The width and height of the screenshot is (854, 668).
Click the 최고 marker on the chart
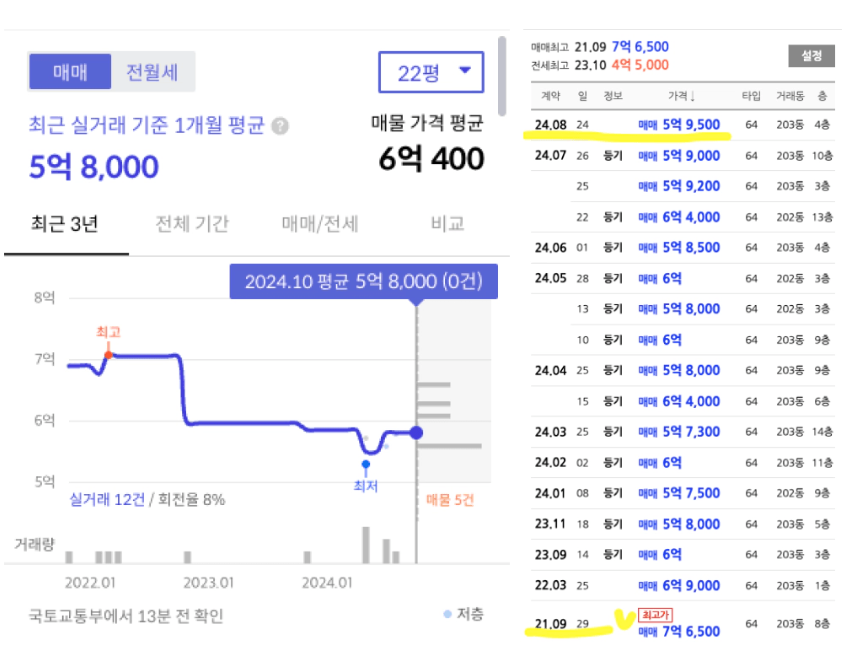(108, 355)
